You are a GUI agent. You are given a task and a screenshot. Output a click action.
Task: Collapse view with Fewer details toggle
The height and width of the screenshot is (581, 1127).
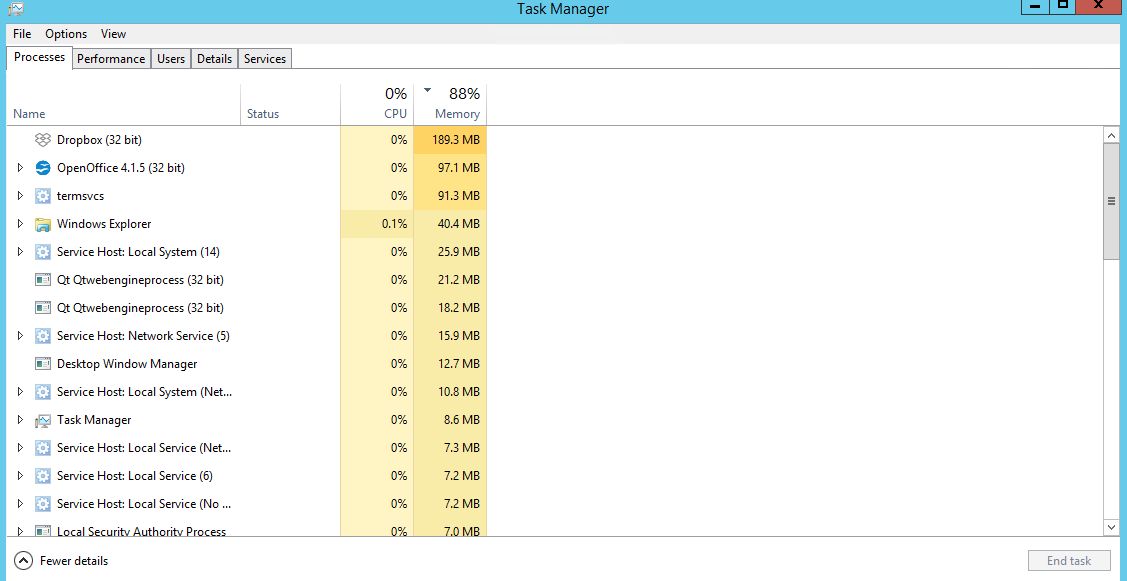[x=61, y=561]
